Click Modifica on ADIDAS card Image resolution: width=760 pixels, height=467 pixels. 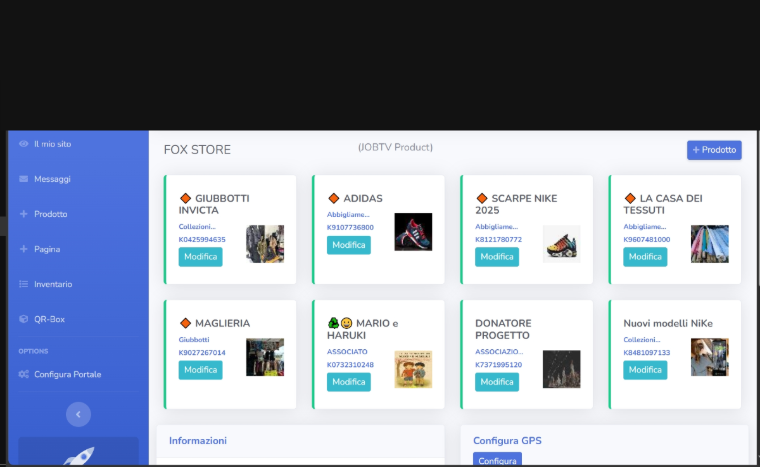point(348,245)
